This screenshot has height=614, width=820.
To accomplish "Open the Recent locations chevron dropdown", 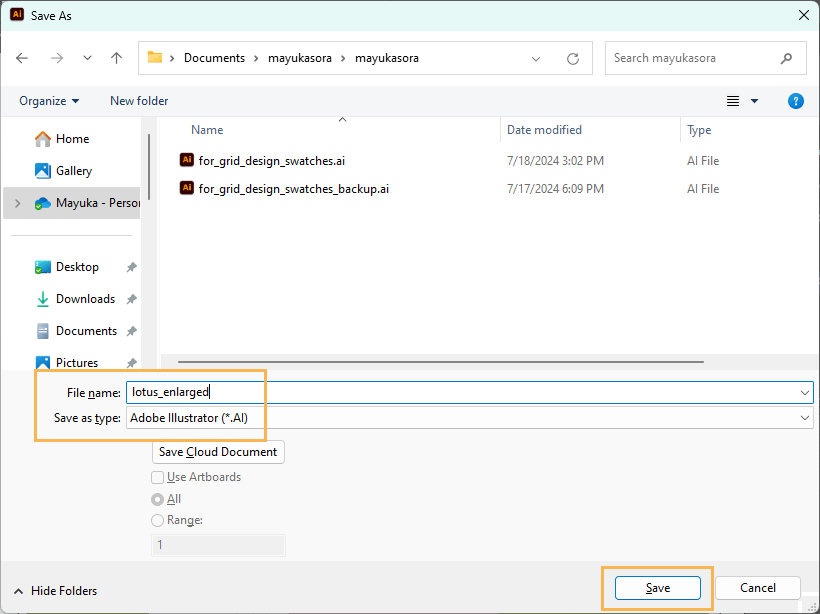I will (86, 58).
